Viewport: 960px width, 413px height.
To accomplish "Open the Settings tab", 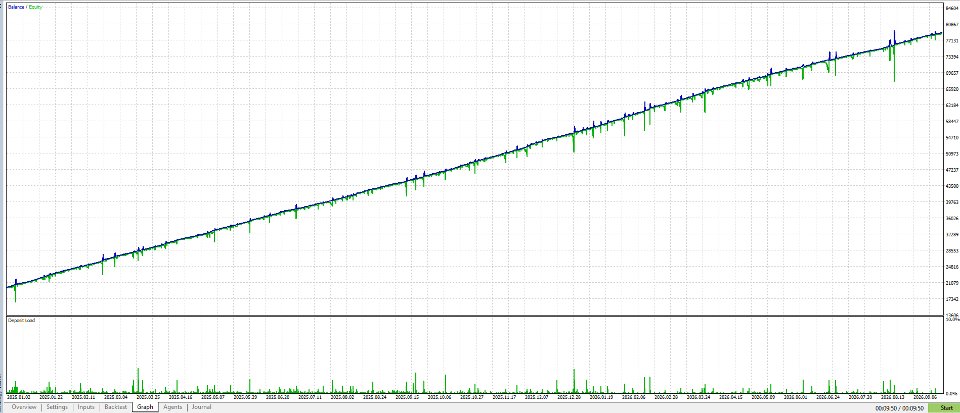I will [x=56, y=407].
